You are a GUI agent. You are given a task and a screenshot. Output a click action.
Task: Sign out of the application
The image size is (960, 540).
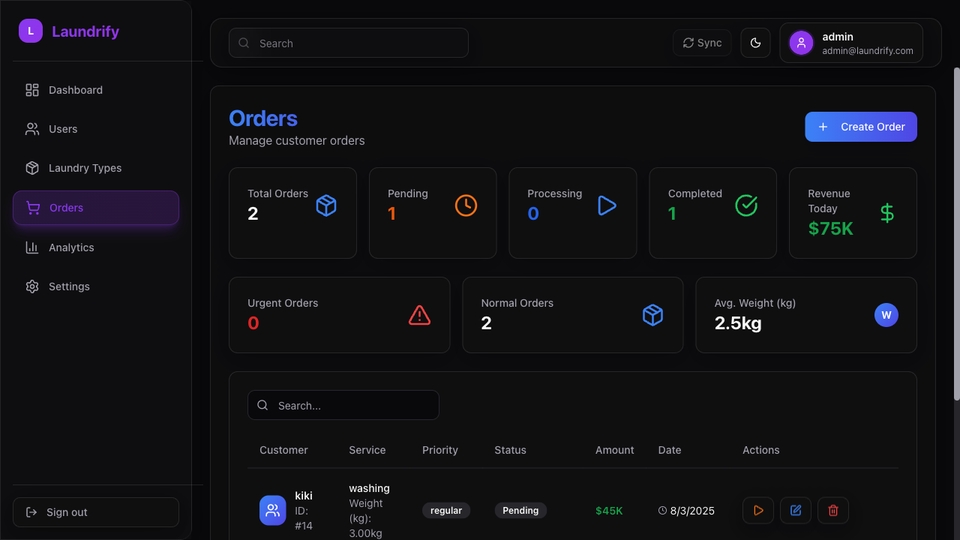pos(96,512)
